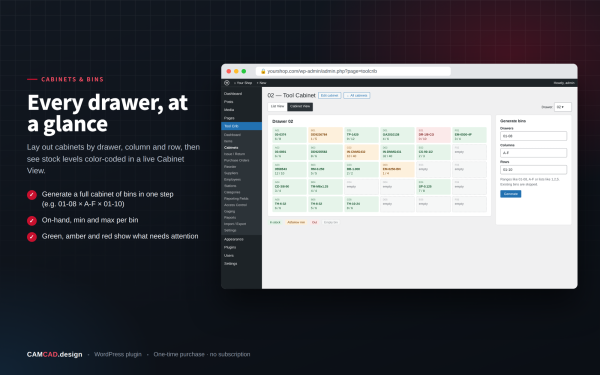
Task: Click the CAMCAD.design footer logo text
Action: [x=54, y=354]
